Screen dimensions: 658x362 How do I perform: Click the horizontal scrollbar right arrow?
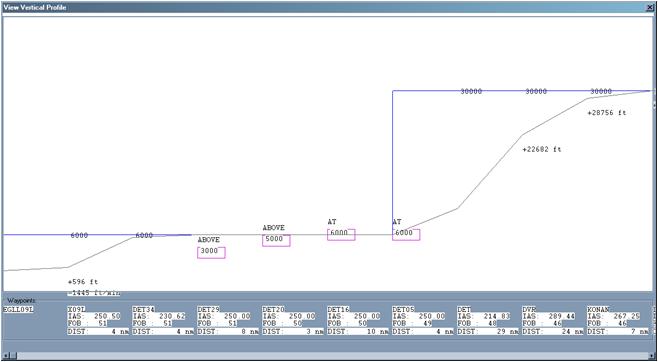pos(652,356)
